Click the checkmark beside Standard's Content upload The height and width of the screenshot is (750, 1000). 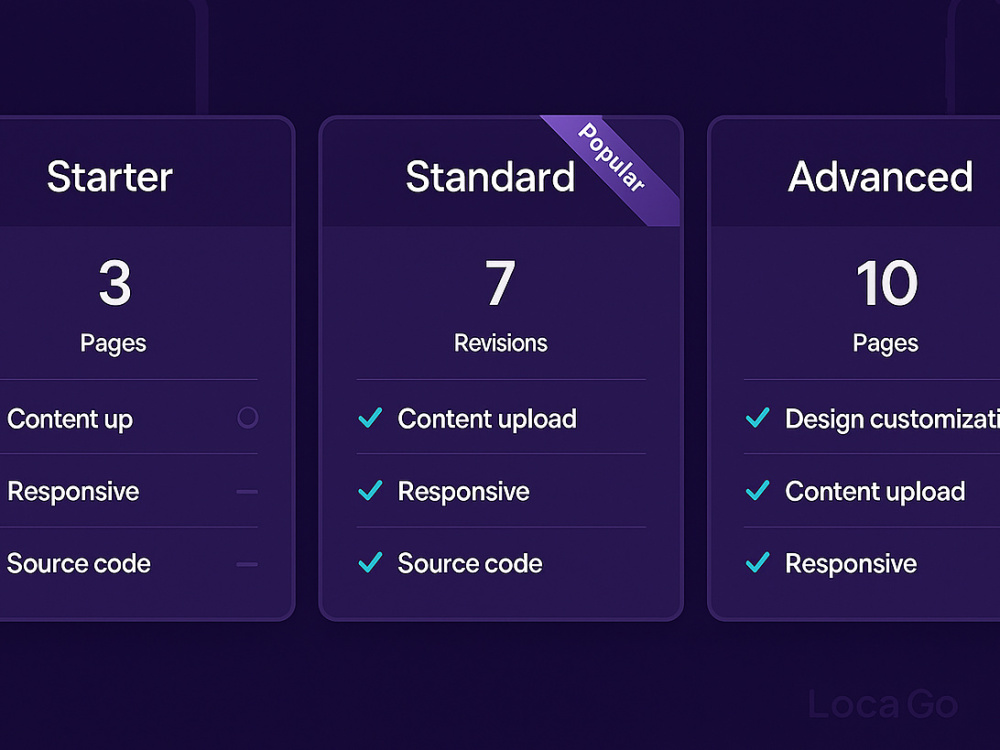coord(370,418)
